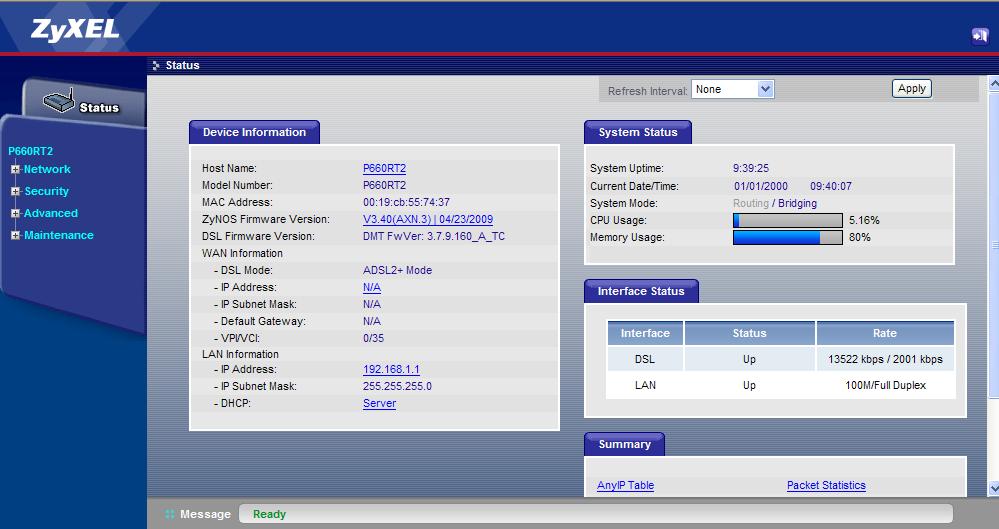The height and width of the screenshot is (529, 999).
Task: Open the Refresh Interval dropdown
Action: pyautogui.click(x=733, y=89)
